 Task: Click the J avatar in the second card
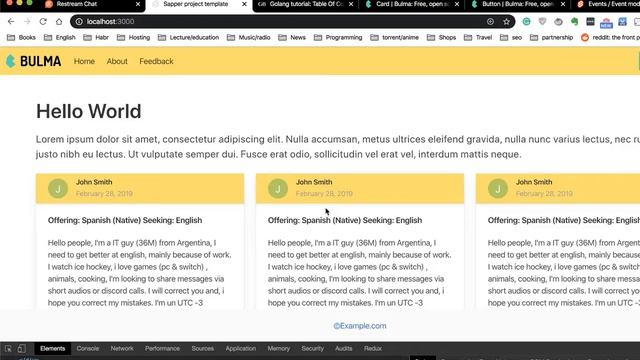278,189
